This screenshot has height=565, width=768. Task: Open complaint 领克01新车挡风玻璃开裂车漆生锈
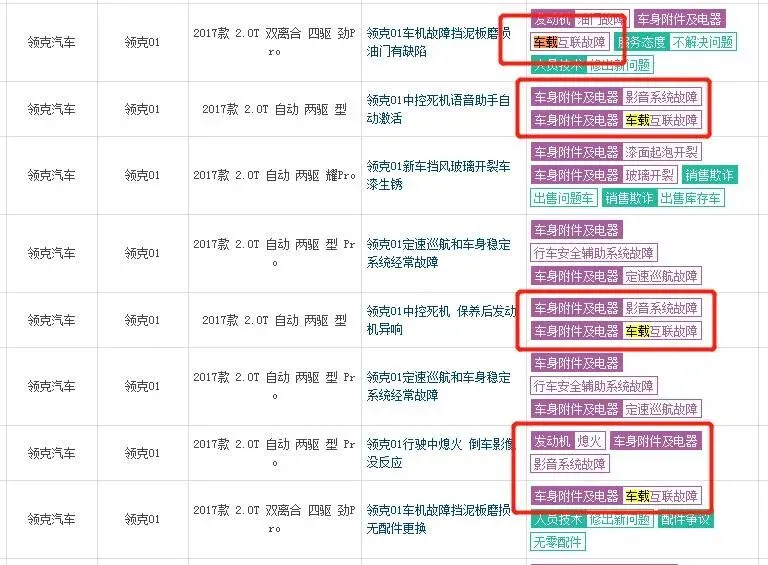[x=438, y=175]
